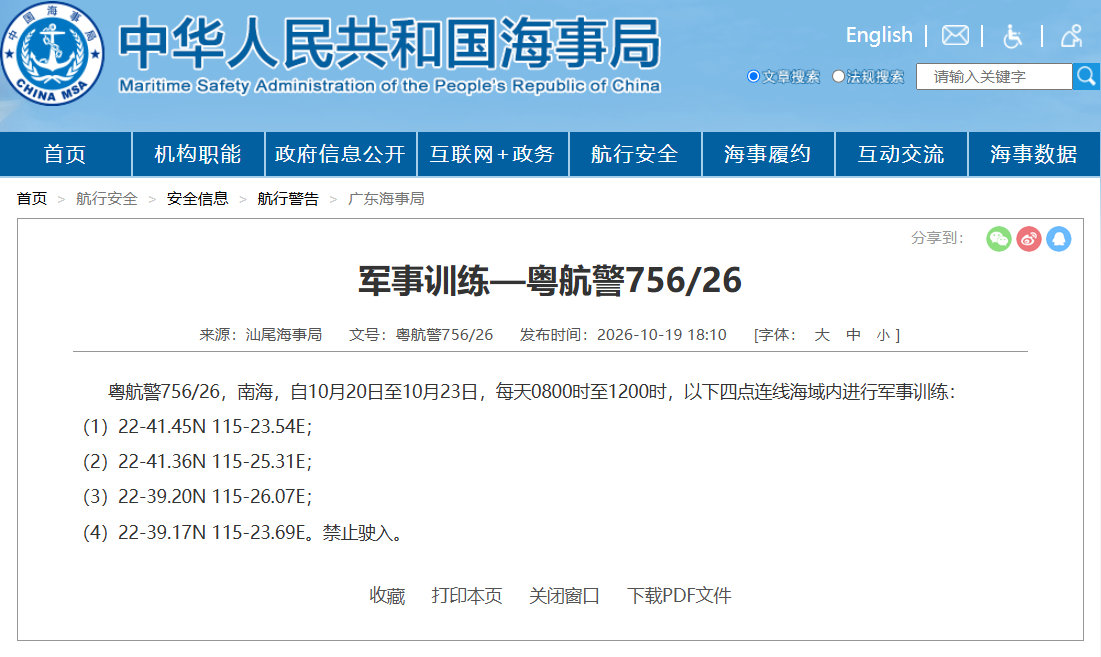Screen dimensions: 1101x657
Task: Share article to WeChat
Action: point(998,239)
